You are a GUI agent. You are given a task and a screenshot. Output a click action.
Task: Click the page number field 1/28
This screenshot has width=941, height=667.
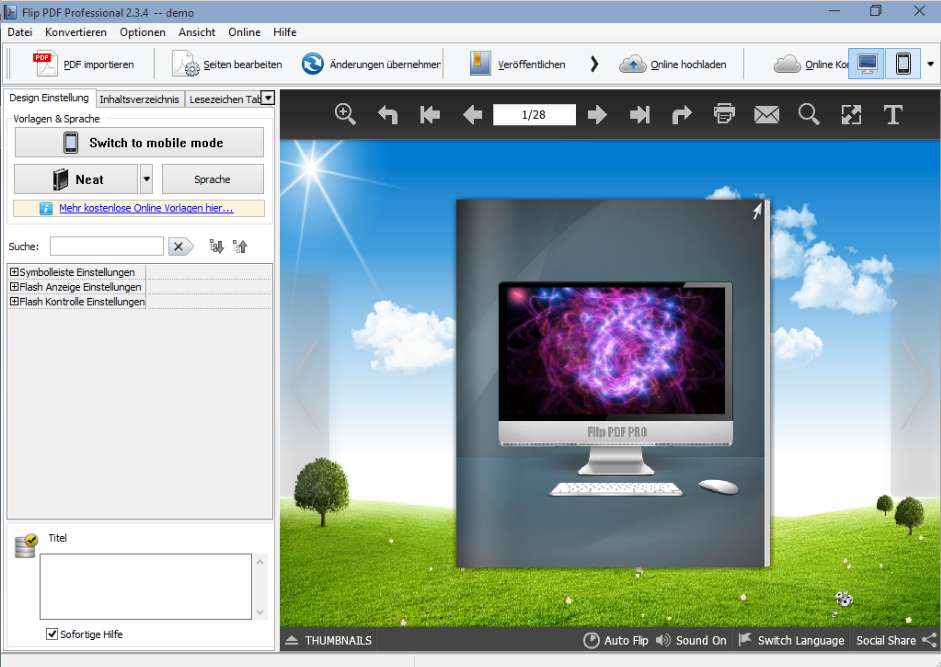click(534, 115)
